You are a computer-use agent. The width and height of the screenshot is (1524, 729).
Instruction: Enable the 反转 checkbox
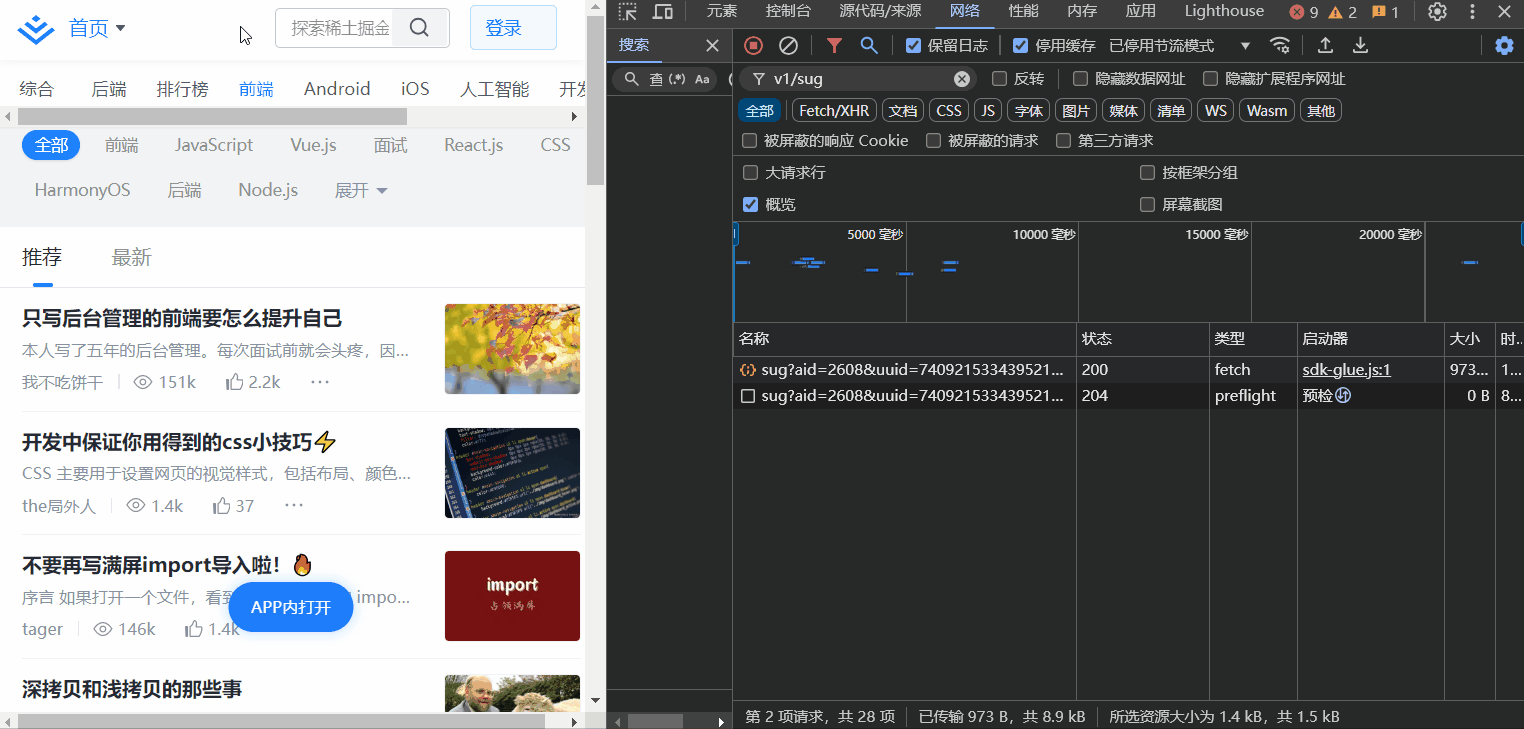[x=999, y=79]
